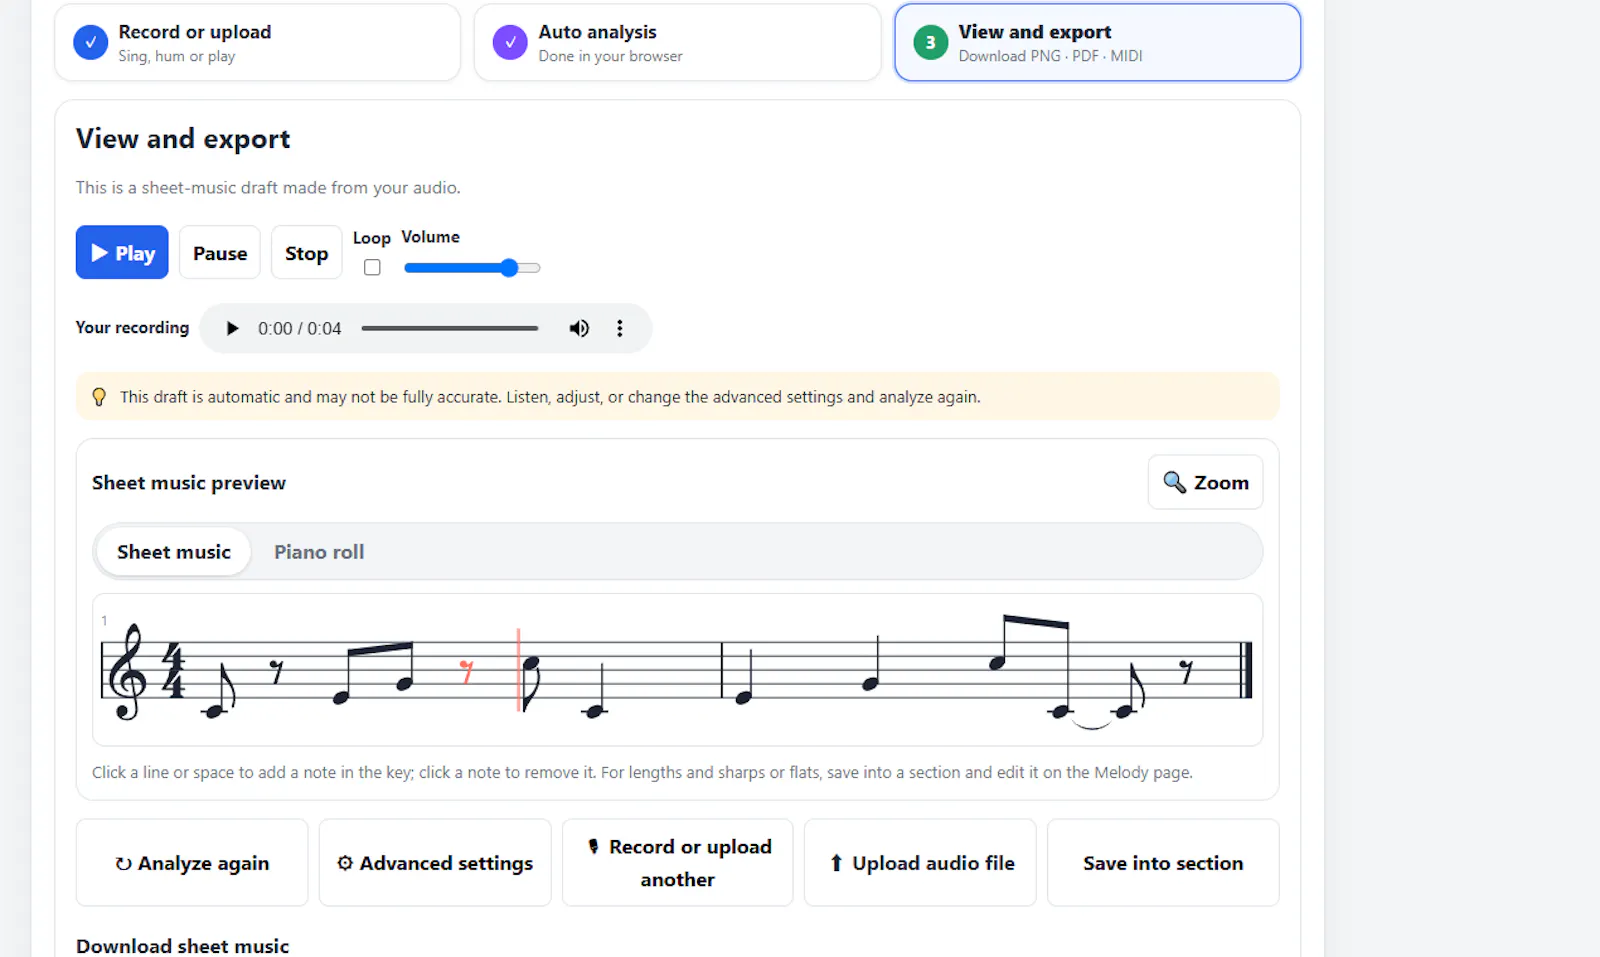Click the 'View and export' main heading
Viewport: 1600px width, 957px height.
pyautogui.click(x=183, y=139)
